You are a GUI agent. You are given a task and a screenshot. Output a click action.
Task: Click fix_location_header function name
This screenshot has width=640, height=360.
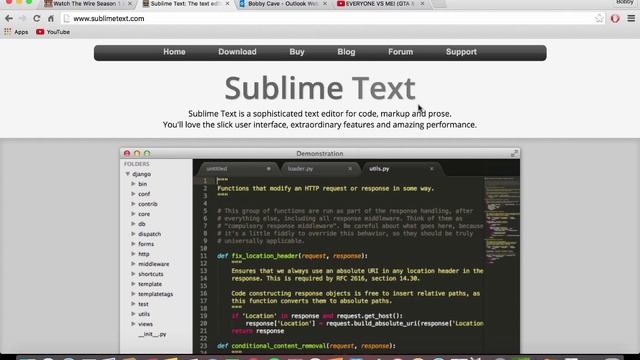tap(265, 256)
